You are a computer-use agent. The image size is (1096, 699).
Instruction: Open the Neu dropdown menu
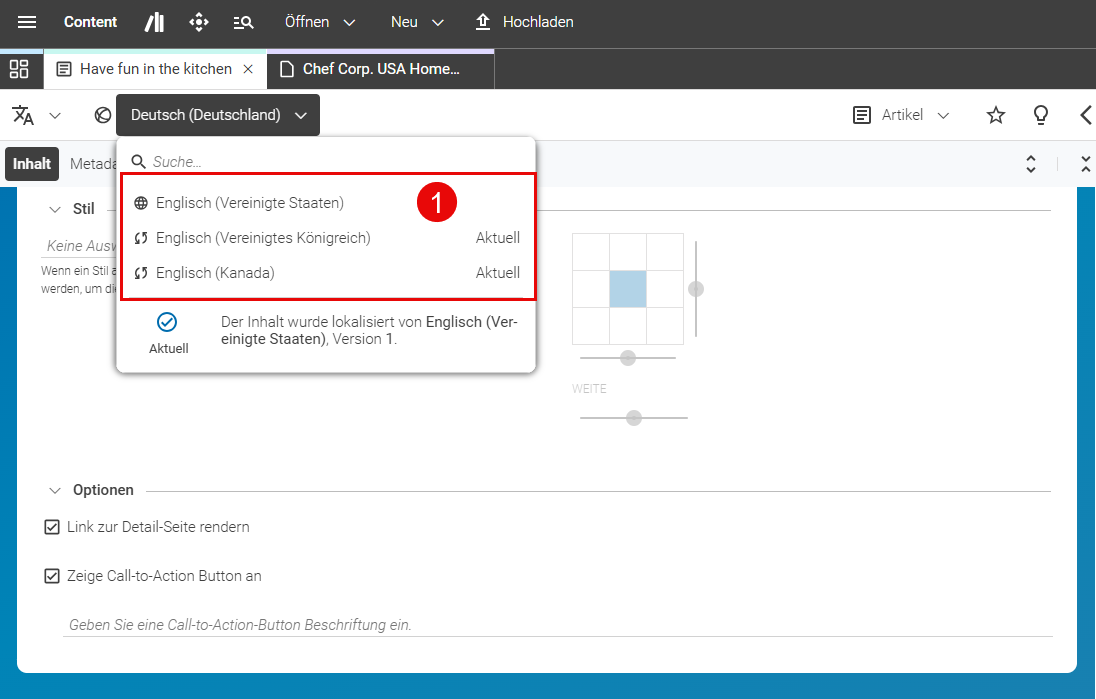click(x=417, y=22)
